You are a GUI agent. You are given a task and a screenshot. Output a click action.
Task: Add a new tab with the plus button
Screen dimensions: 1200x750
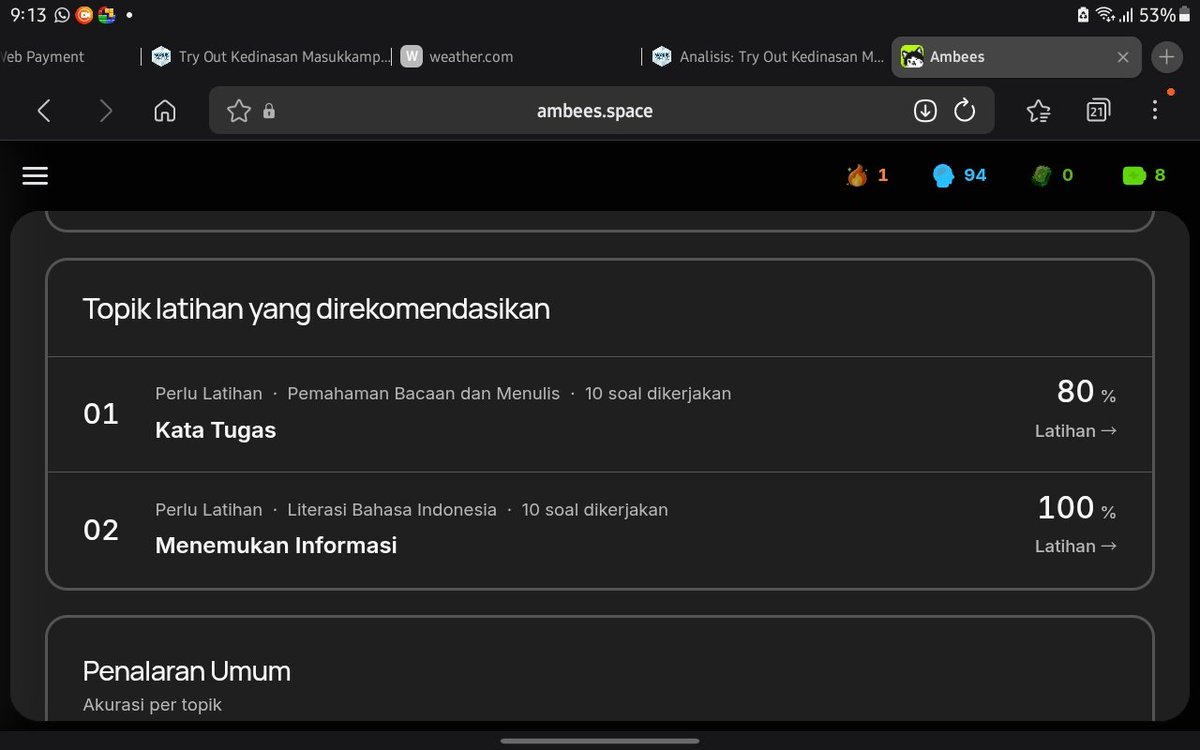pos(1167,57)
